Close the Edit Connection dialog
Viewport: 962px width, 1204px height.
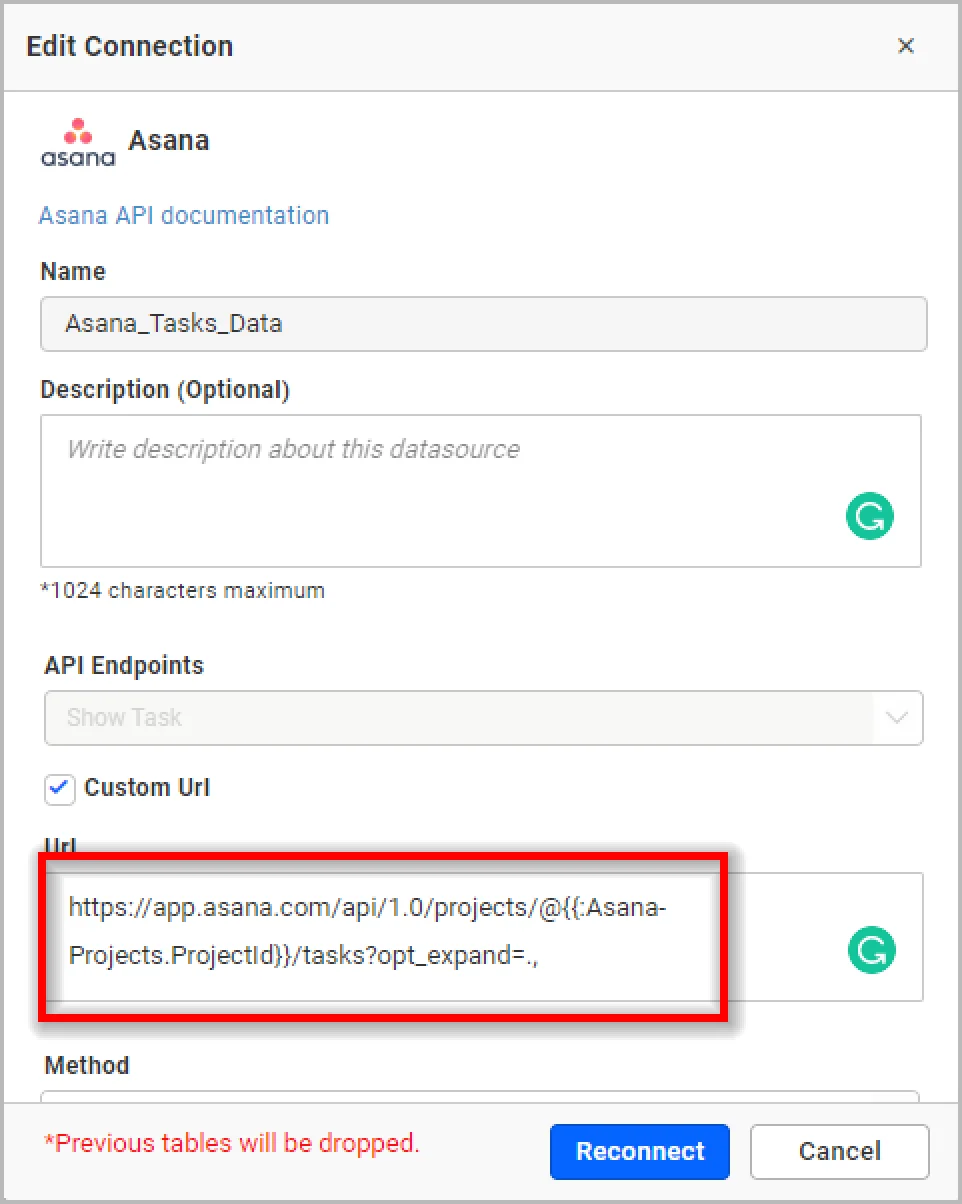[x=906, y=46]
